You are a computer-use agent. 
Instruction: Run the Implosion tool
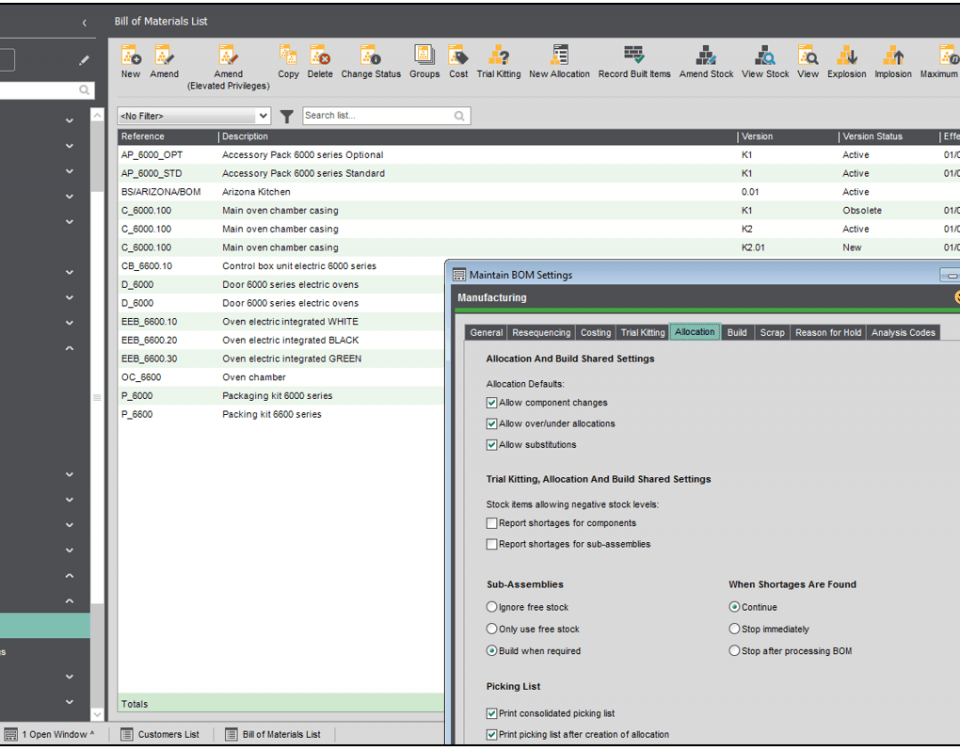point(893,56)
